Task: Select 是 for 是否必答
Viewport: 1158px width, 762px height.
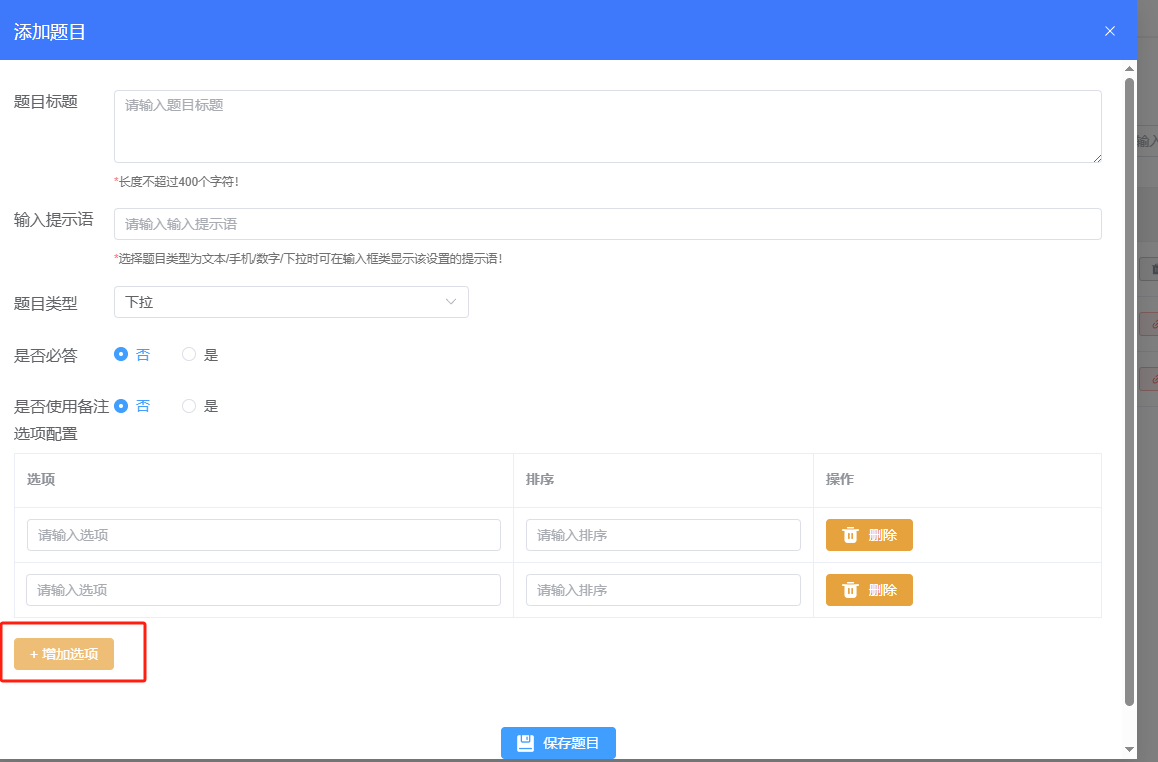Action: 200,354
